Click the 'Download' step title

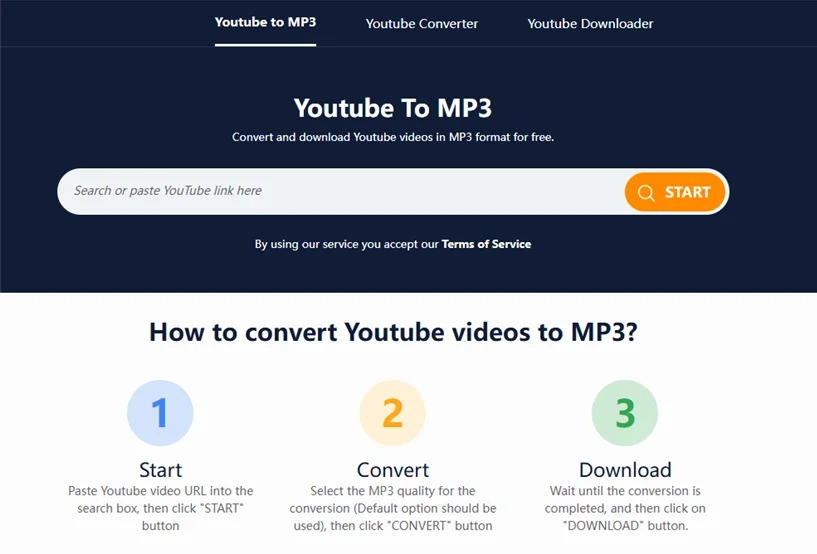625,470
